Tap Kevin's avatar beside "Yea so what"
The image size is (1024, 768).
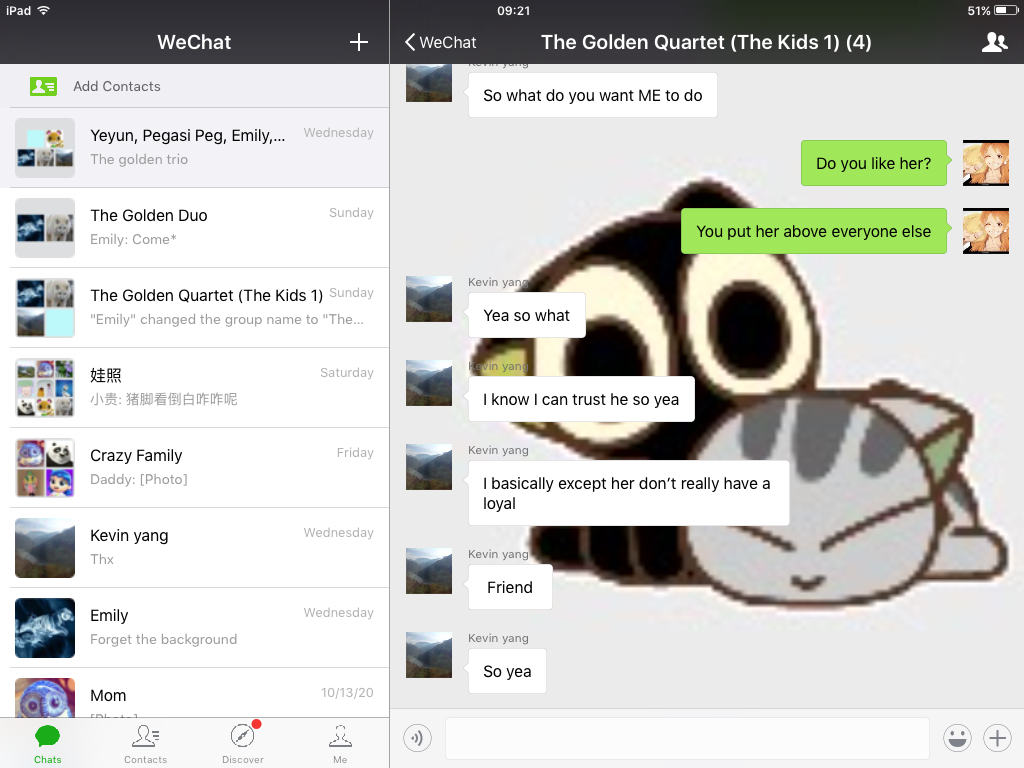(x=428, y=299)
